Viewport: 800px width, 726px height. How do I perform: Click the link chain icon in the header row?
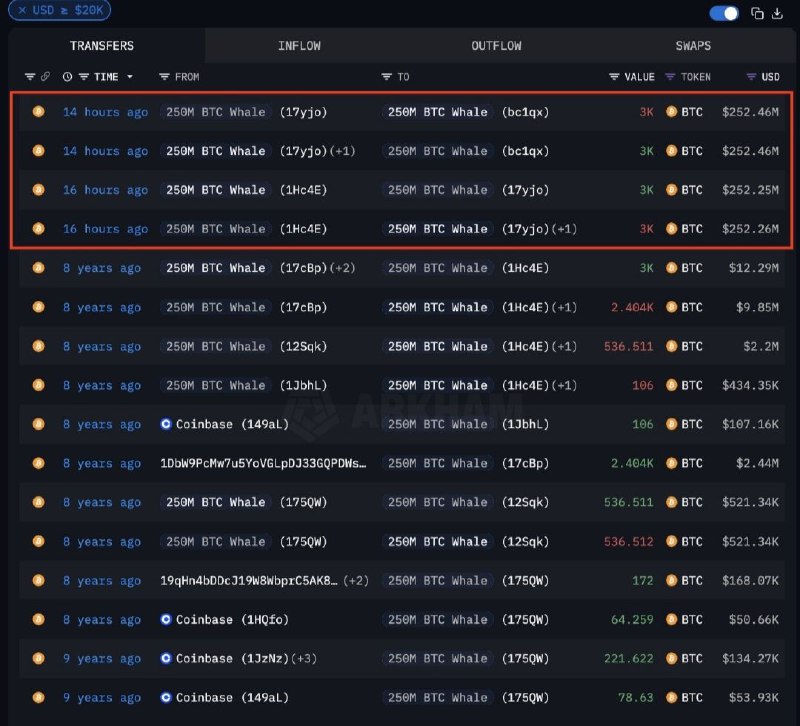click(x=45, y=77)
